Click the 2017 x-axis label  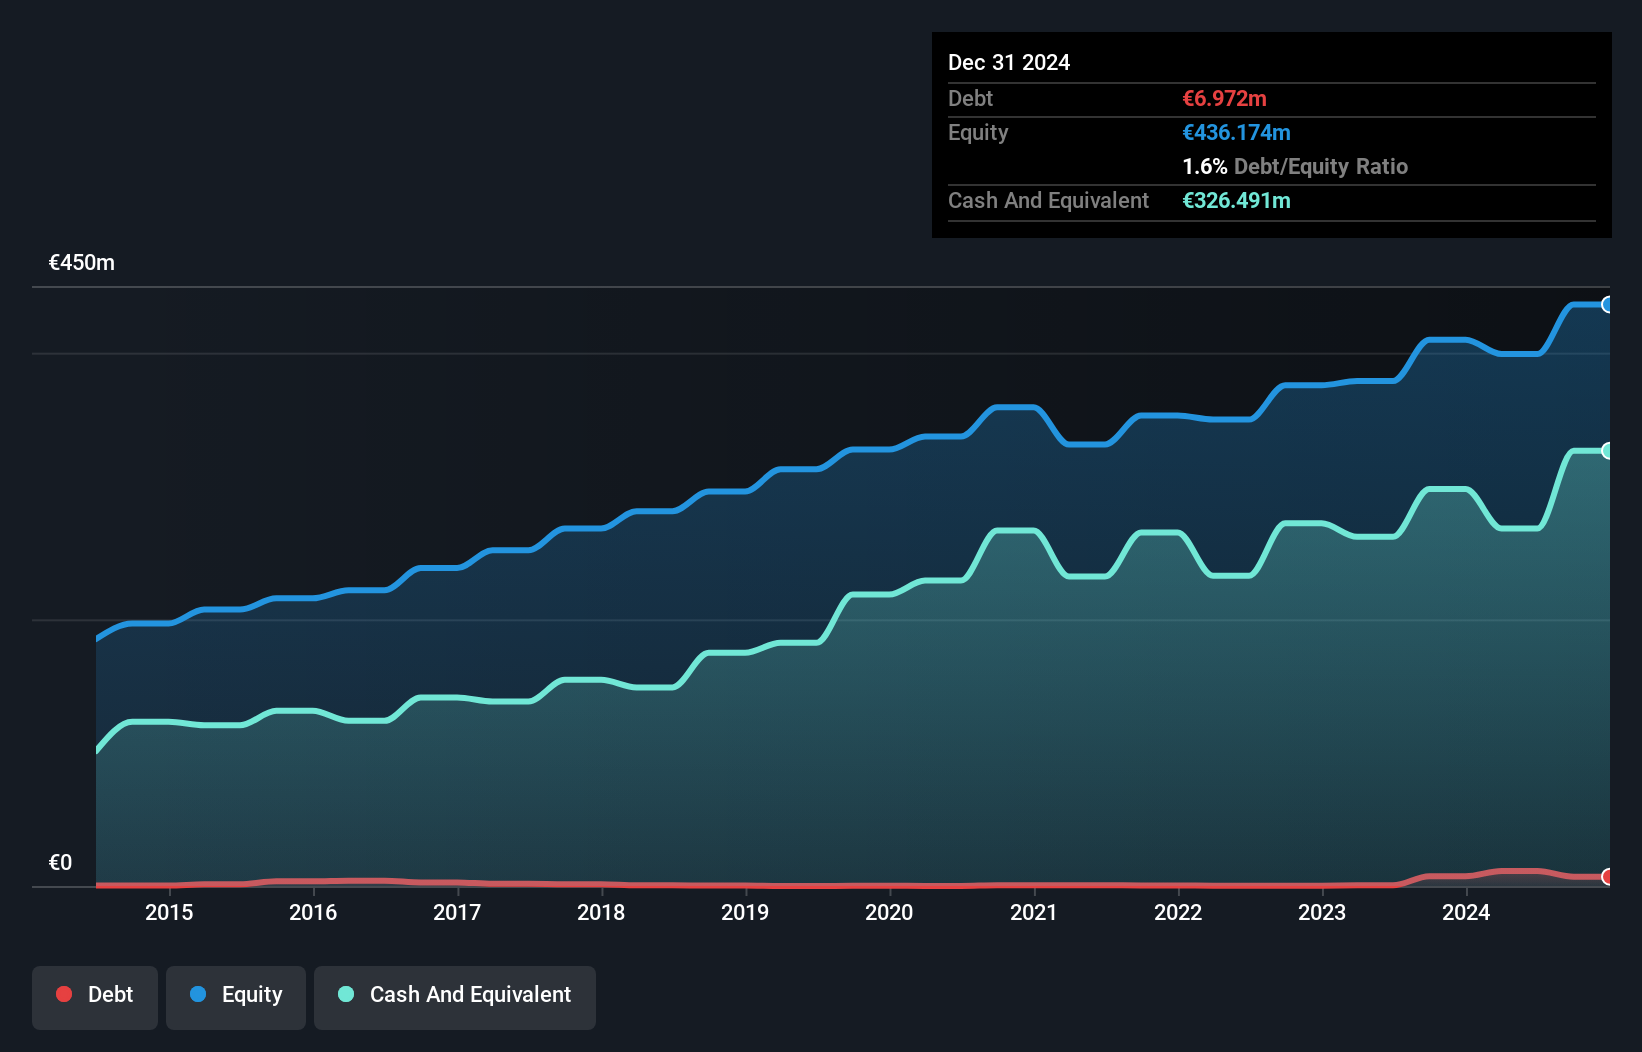(x=457, y=912)
